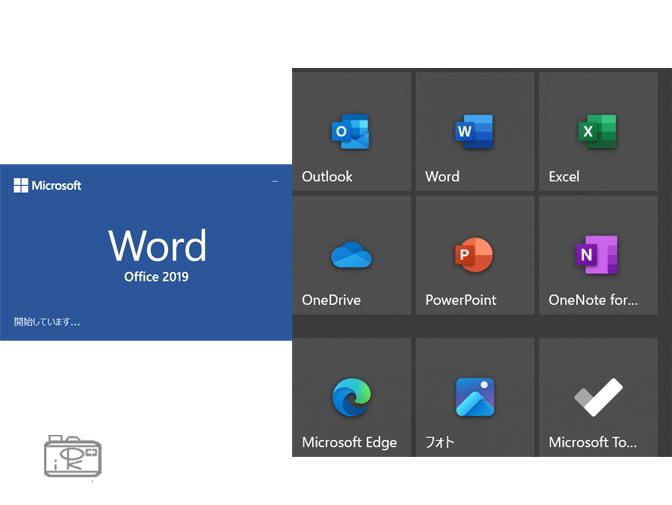Click the OneDrive cloud icon
The width and height of the screenshot is (672, 505).
click(x=351, y=256)
